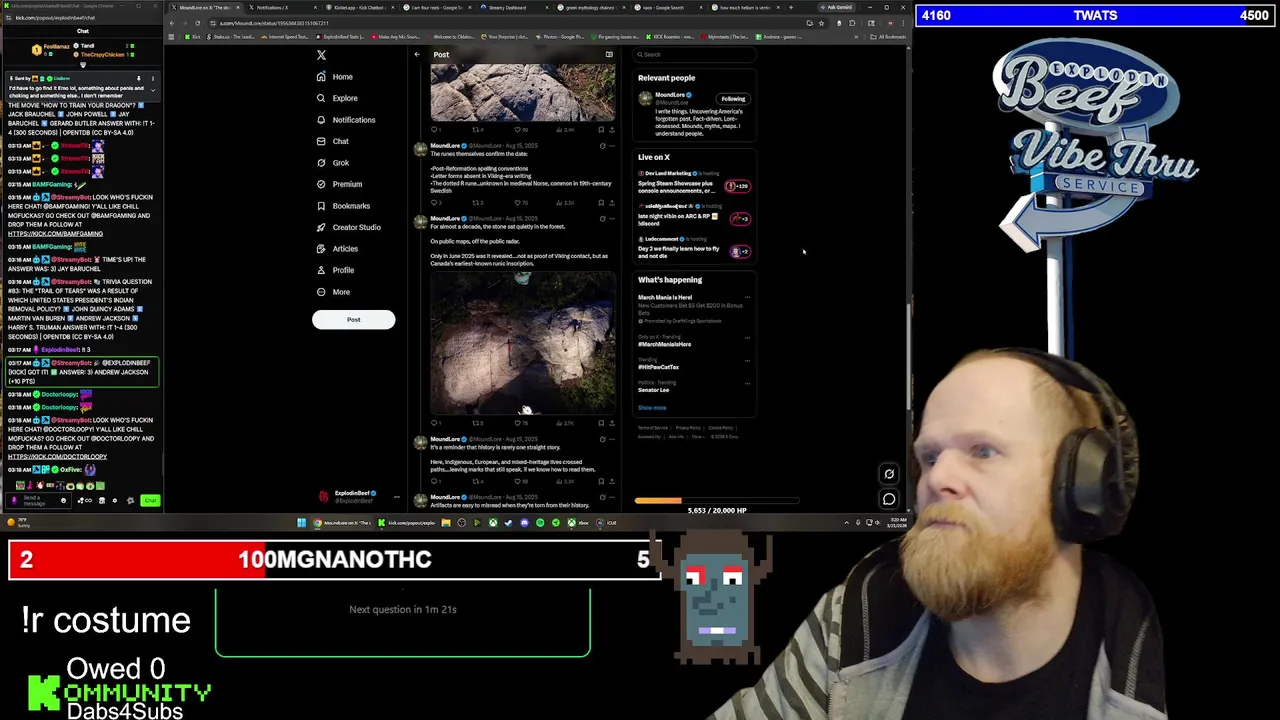The image size is (1280, 720).
Task: Open March Mania Is Here promoted trend
Action: pyautogui.click(x=690, y=309)
